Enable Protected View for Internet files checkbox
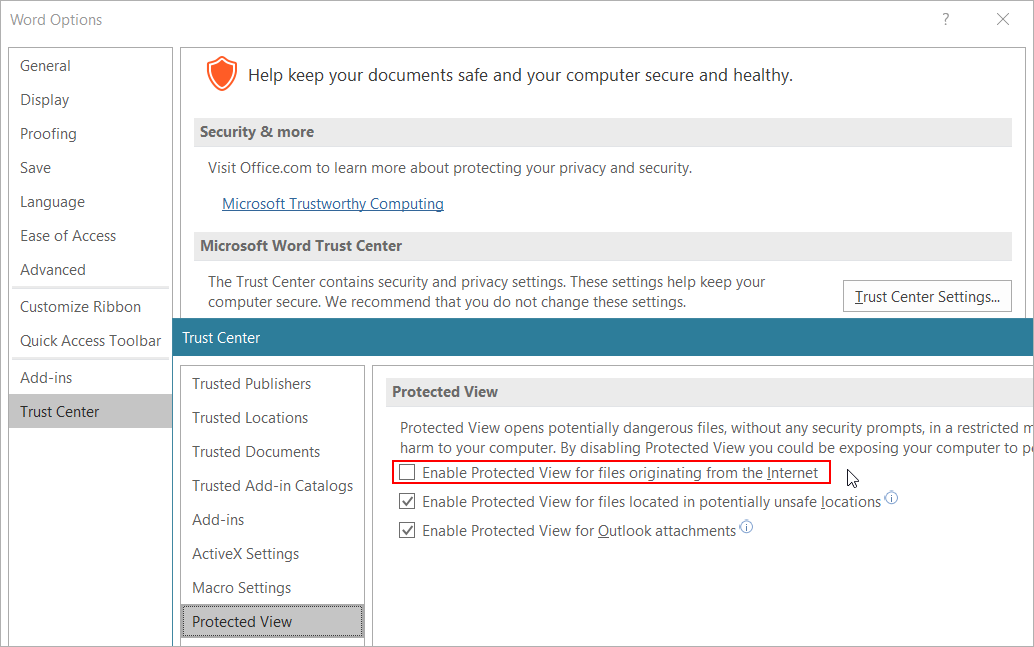Image resolution: width=1034 pixels, height=647 pixels. click(408, 472)
